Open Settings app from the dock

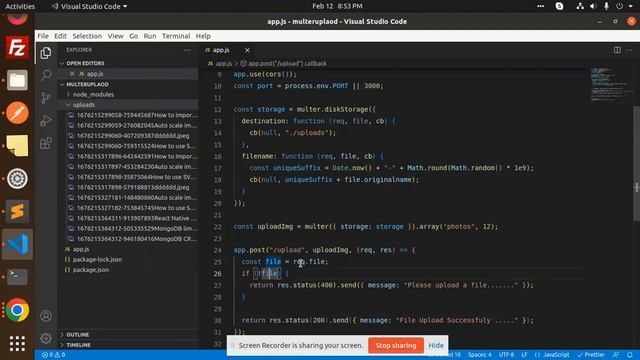tap(17, 178)
